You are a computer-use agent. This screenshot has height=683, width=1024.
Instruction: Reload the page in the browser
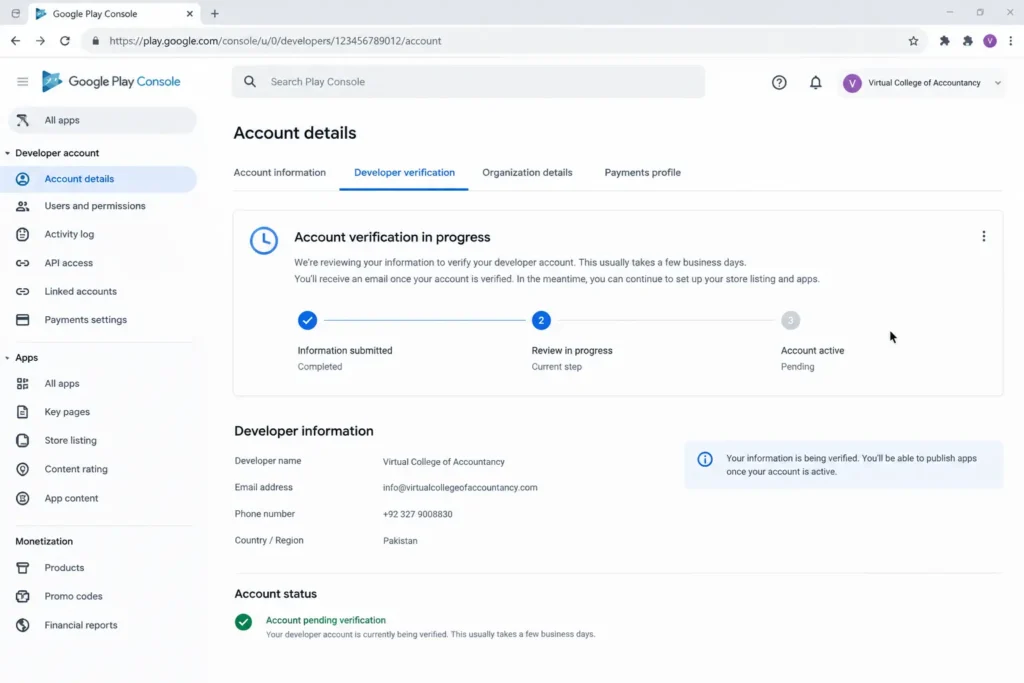(65, 41)
